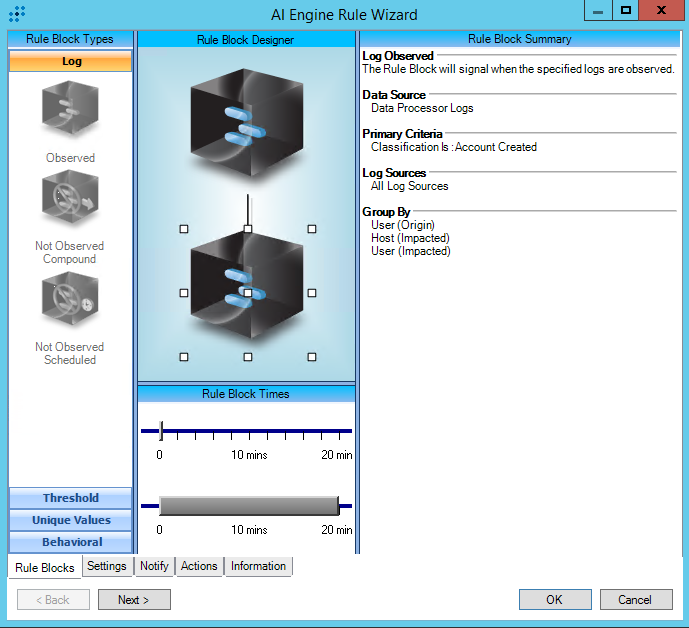Expand the Threshold rule block section
The width and height of the screenshot is (689, 628).
click(70, 498)
